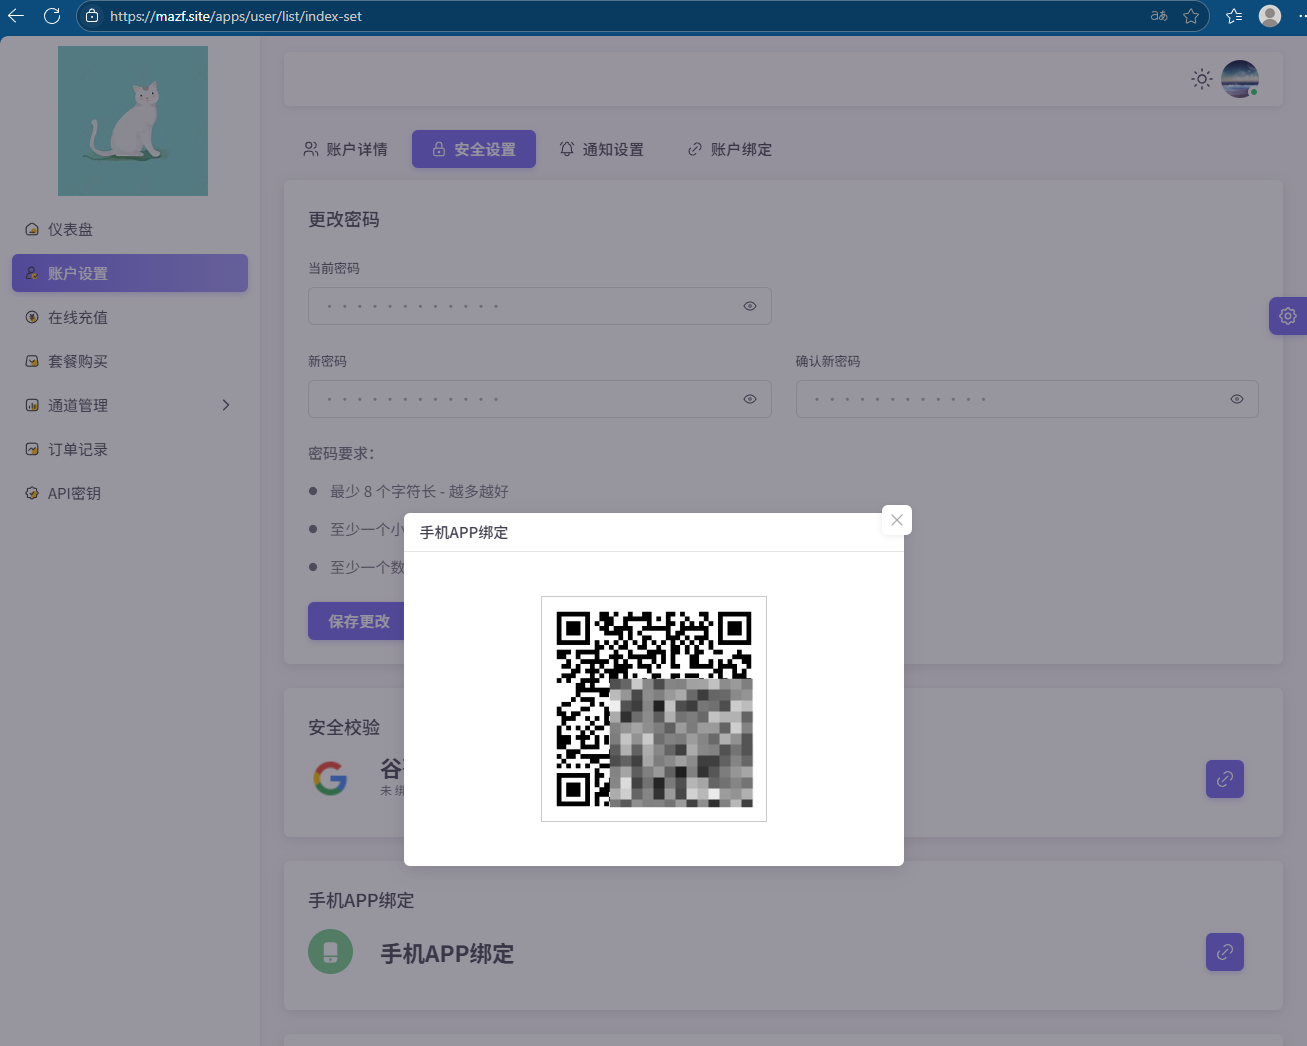The height and width of the screenshot is (1046, 1307).
Task: Open user avatar menu in header
Action: (x=1240, y=79)
